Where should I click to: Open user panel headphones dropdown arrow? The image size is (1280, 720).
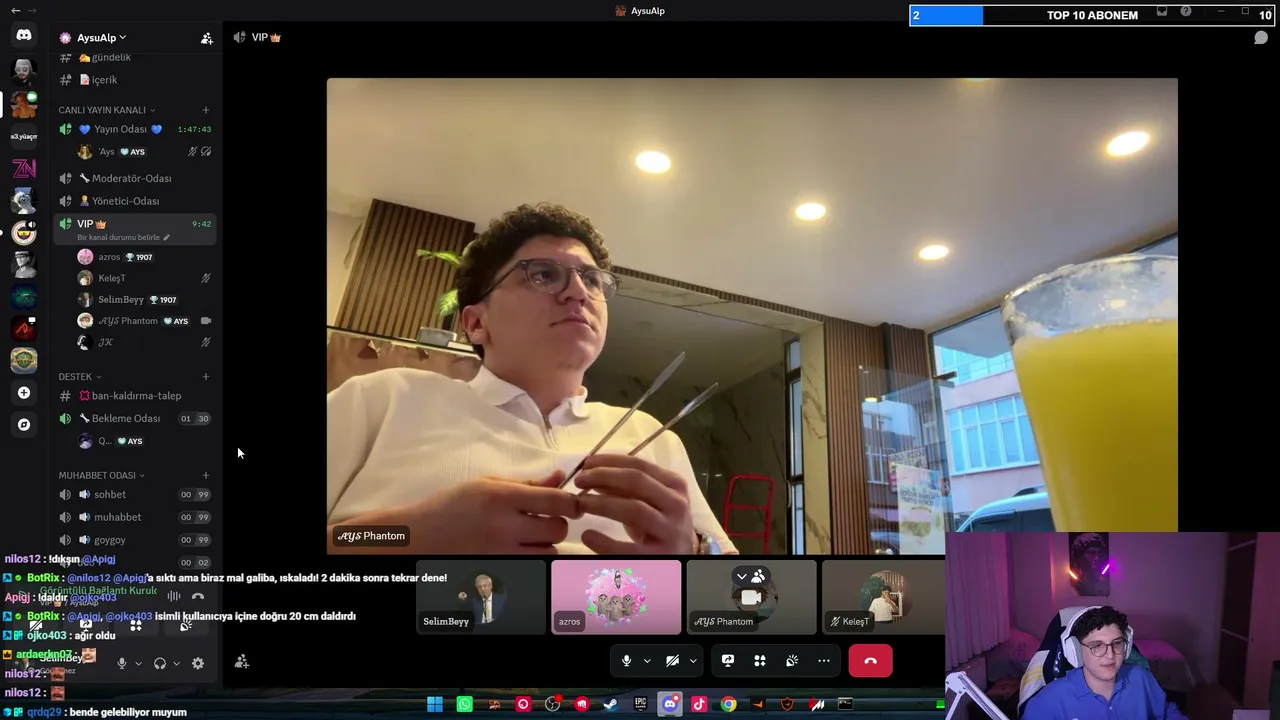176,663
